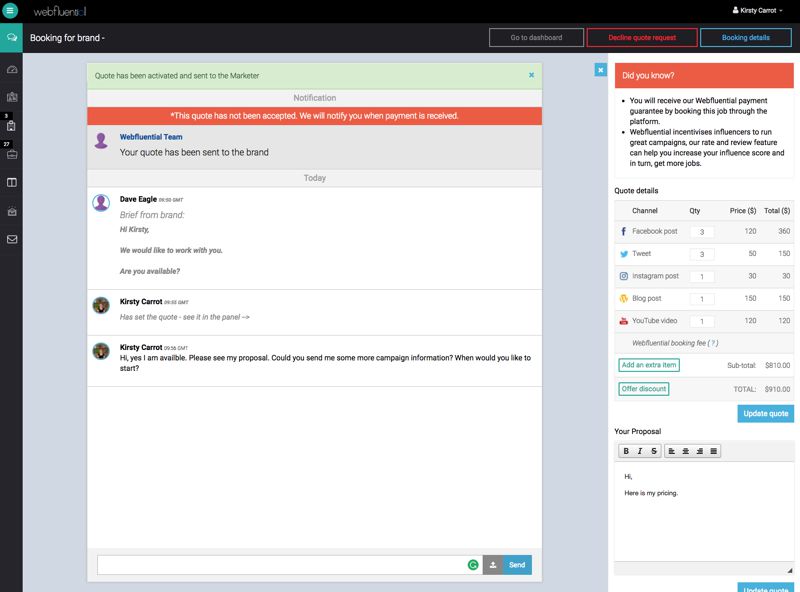Click Dave Eagle's avatar
This screenshot has width=800, height=592.
(101, 203)
